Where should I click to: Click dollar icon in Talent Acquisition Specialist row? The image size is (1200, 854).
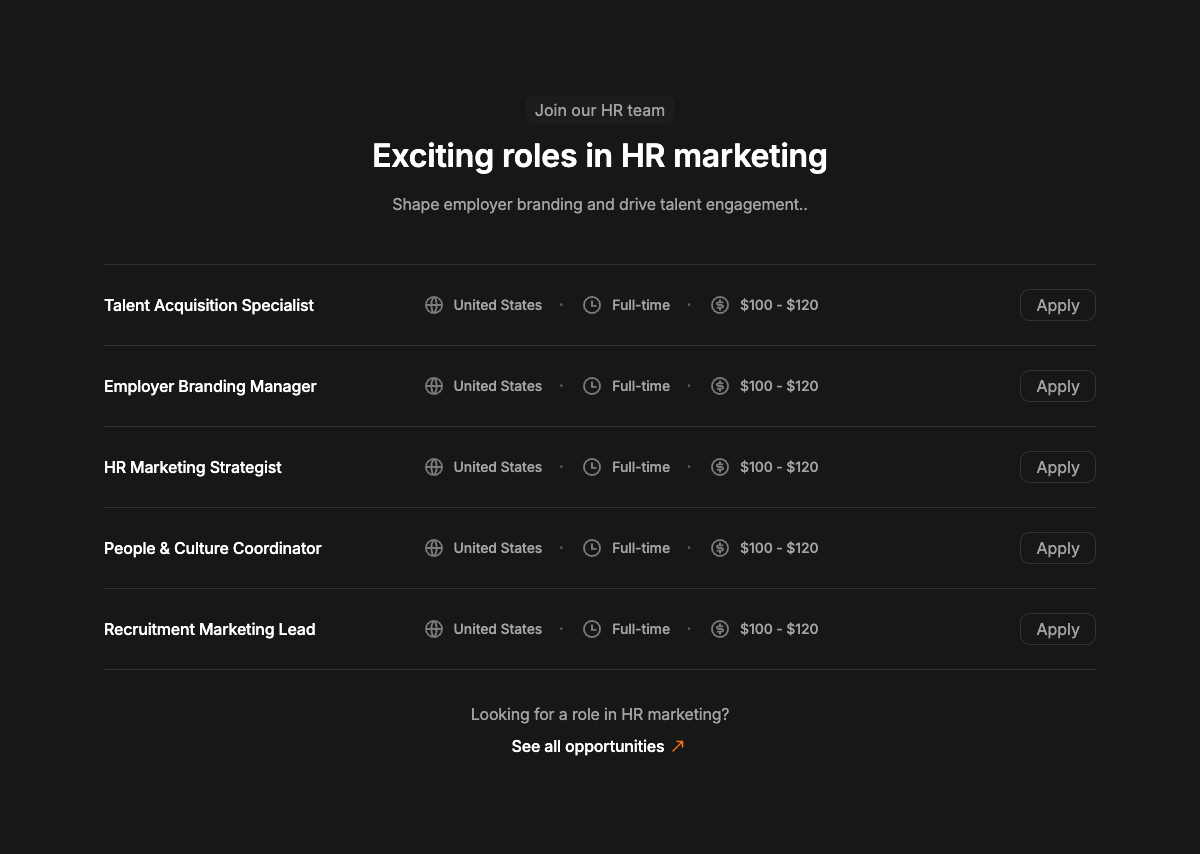[x=720, y=305]
